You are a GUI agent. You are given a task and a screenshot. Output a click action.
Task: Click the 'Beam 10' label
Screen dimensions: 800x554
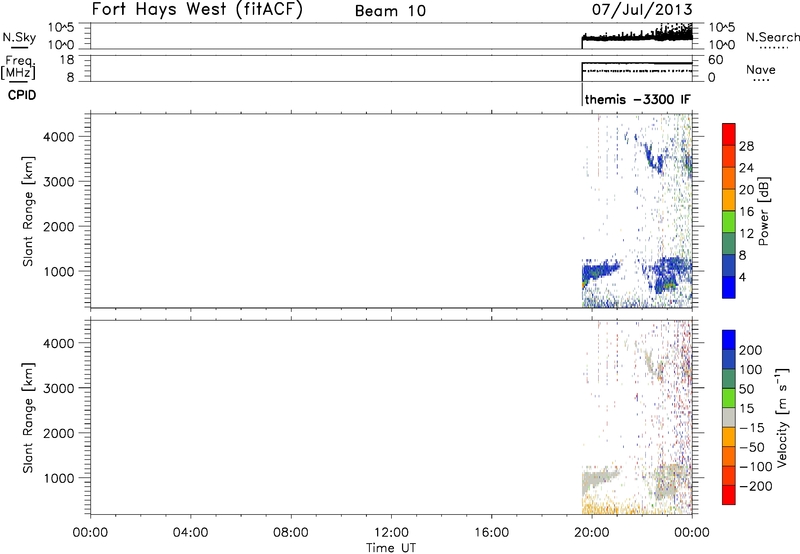[x=390, y=11]
